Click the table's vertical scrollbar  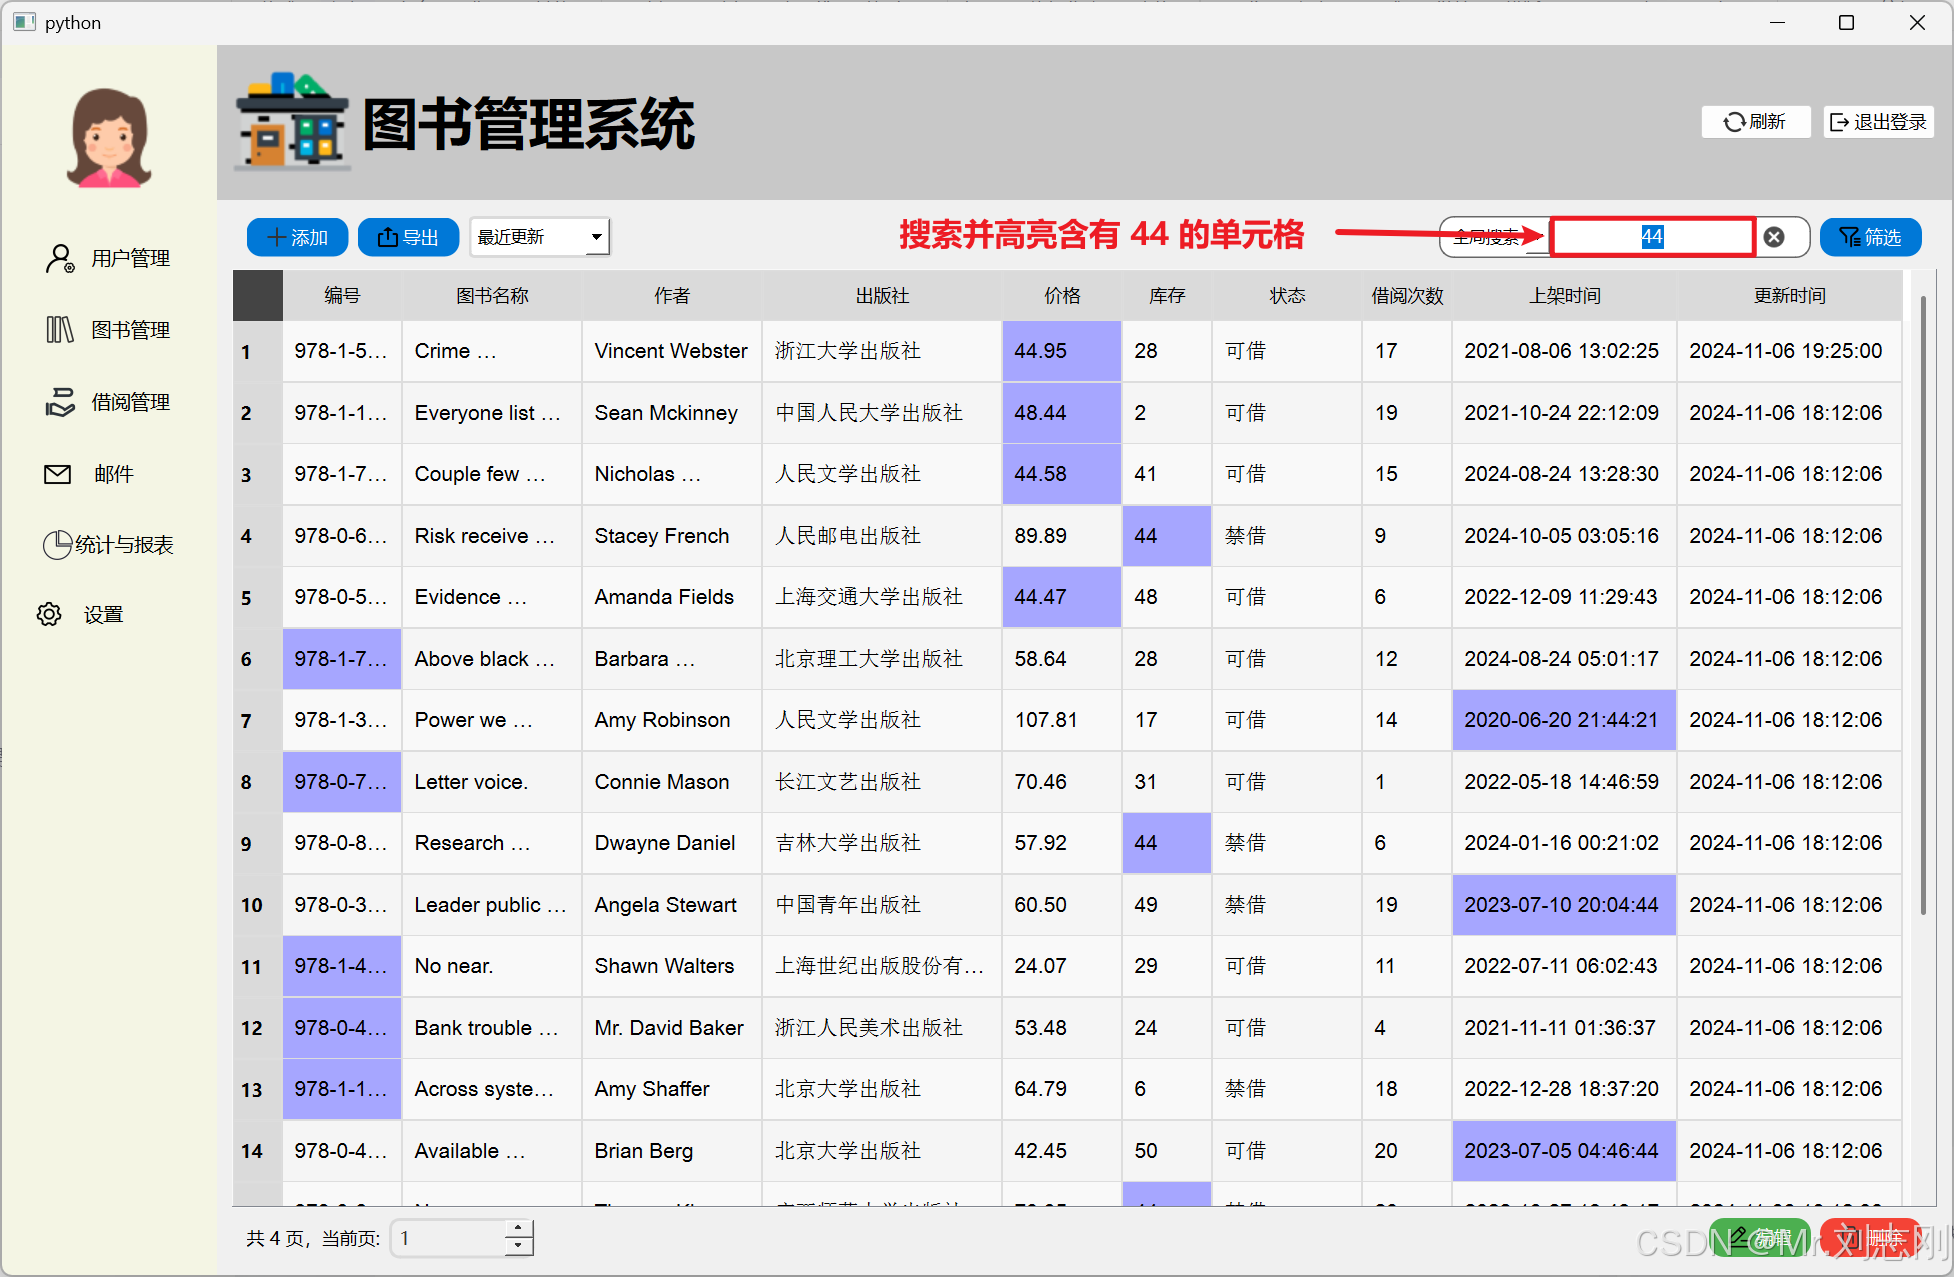(1923, 605)
